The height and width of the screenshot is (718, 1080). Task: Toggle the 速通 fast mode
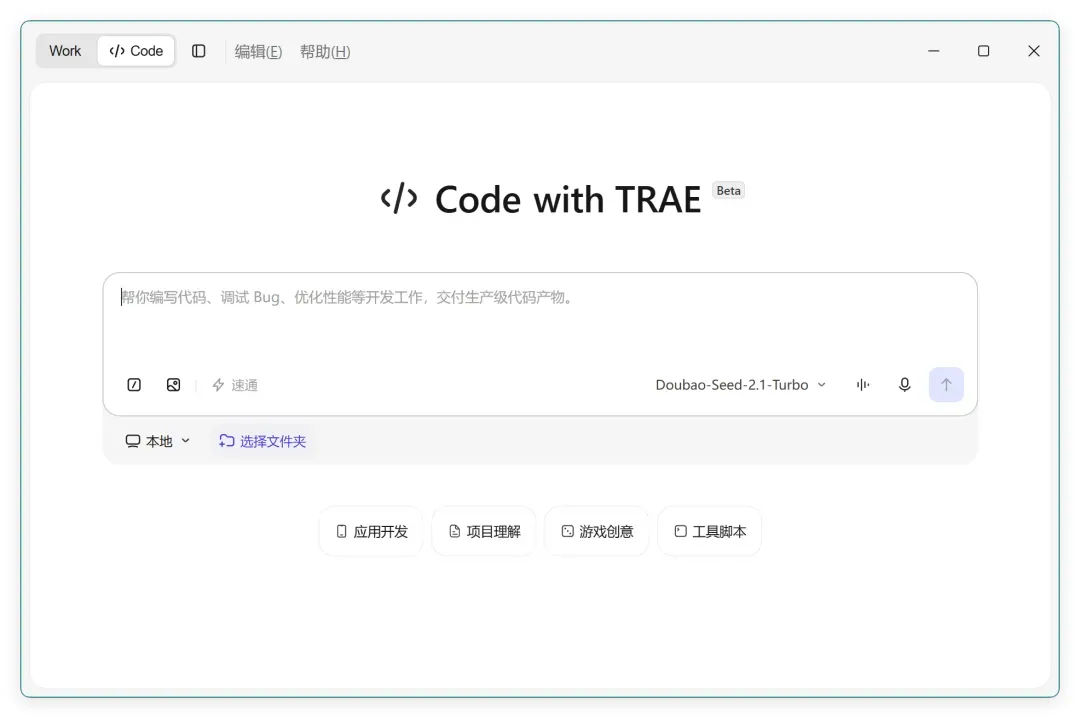click(235, 384)
